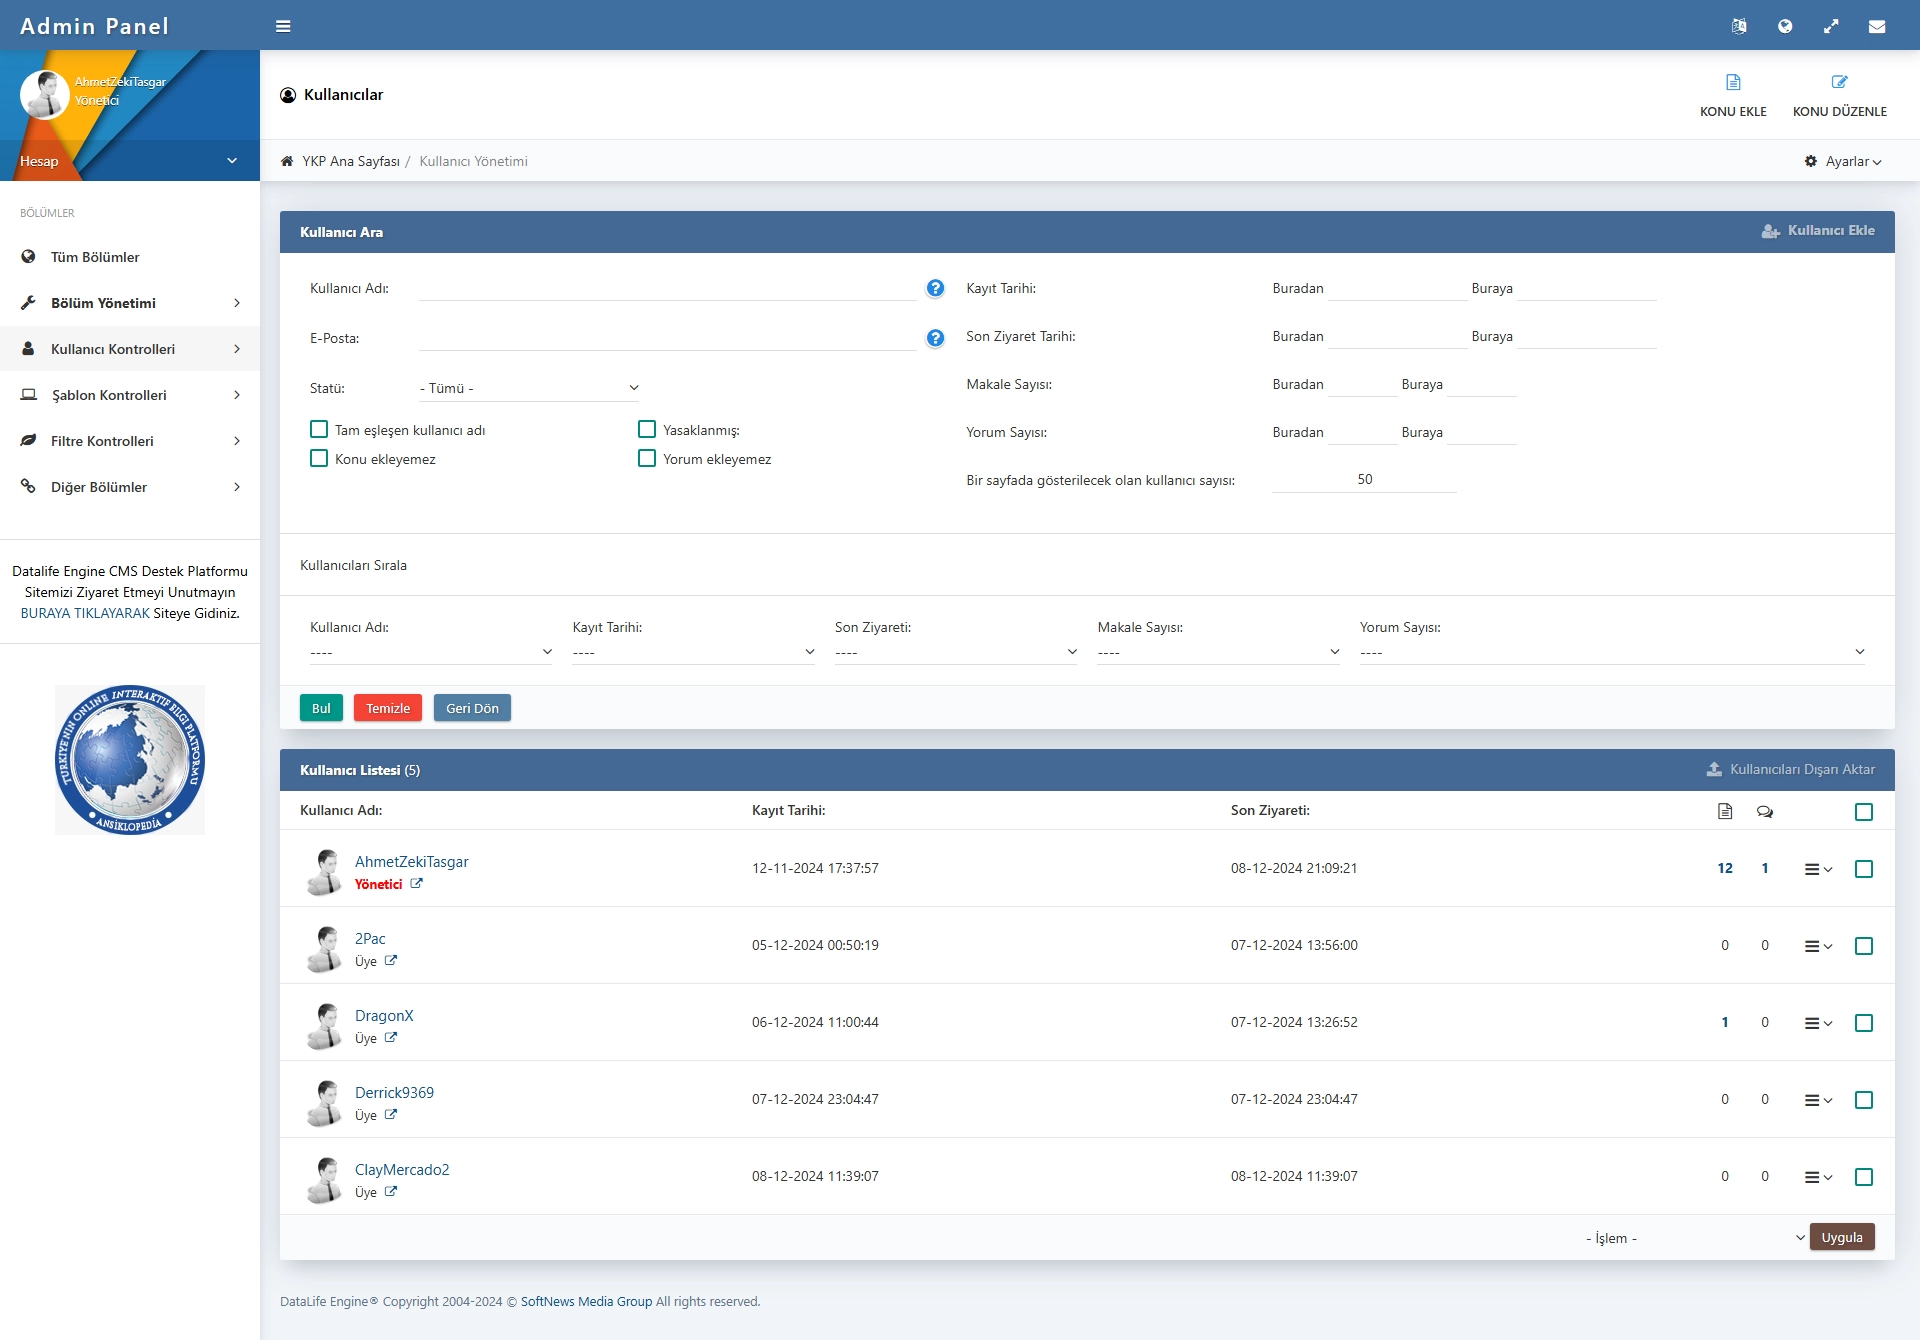The image size is (1920, 1340).
Task: Click help icon beside E-Posta field
Action: tap(935, 338)
